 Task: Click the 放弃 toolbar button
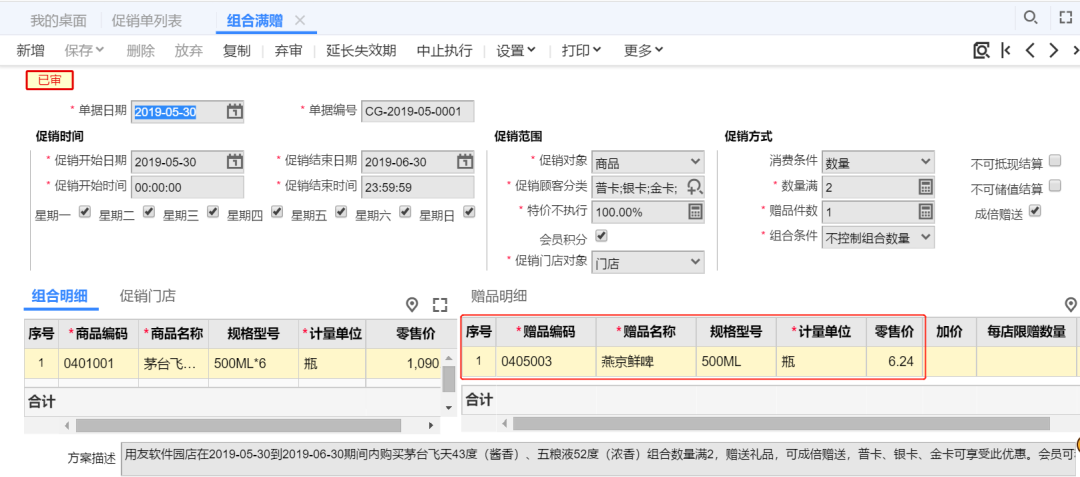click(189, 50)
